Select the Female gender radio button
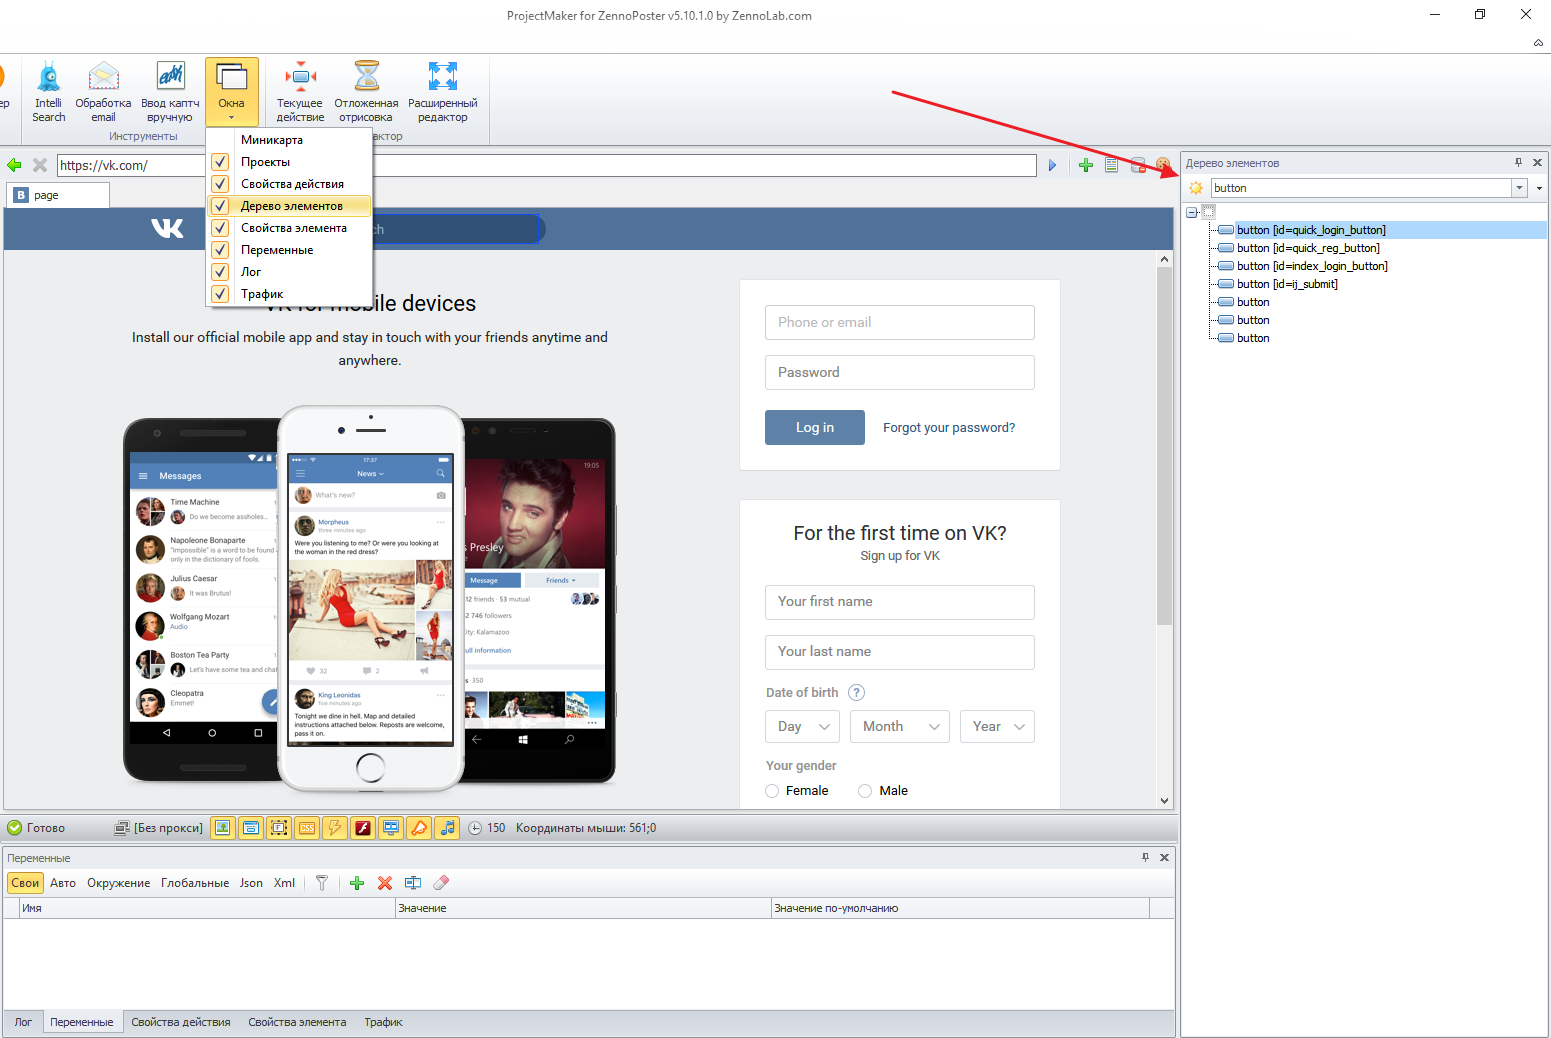 (x=772, y=791)
